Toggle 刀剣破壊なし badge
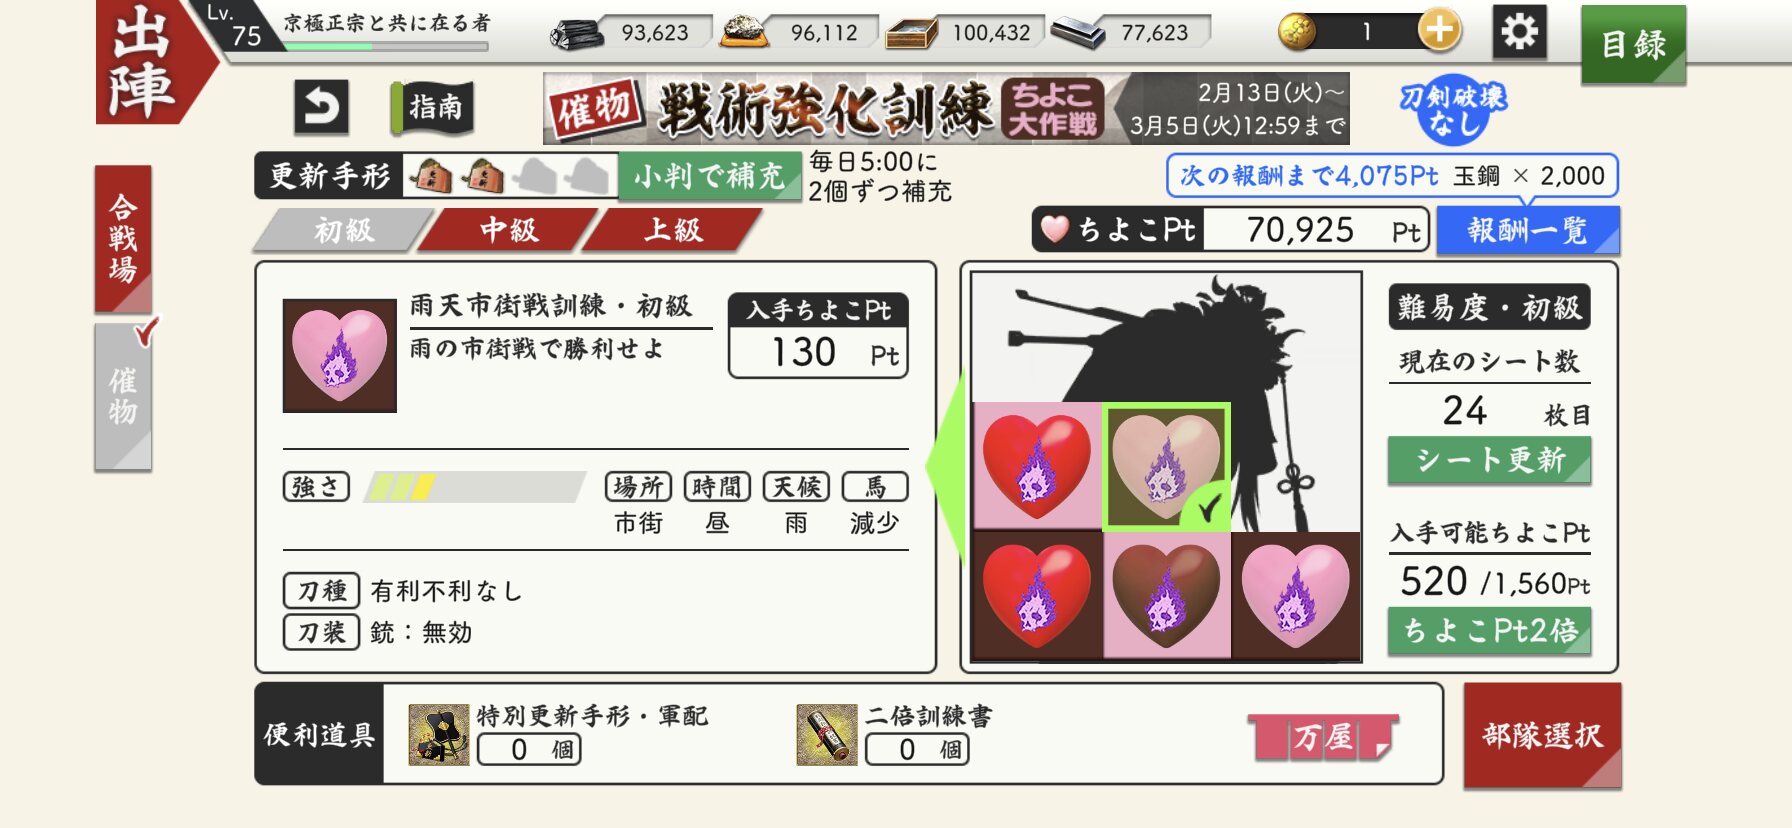The height and width of the screenshot is (828, 1792). [1453, 109]
